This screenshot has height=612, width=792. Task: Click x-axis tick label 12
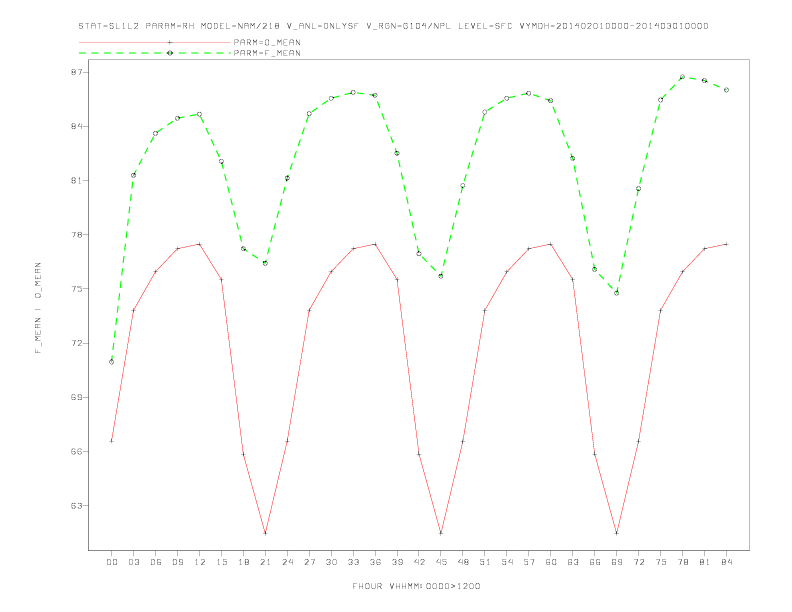(x=200, y=562)
